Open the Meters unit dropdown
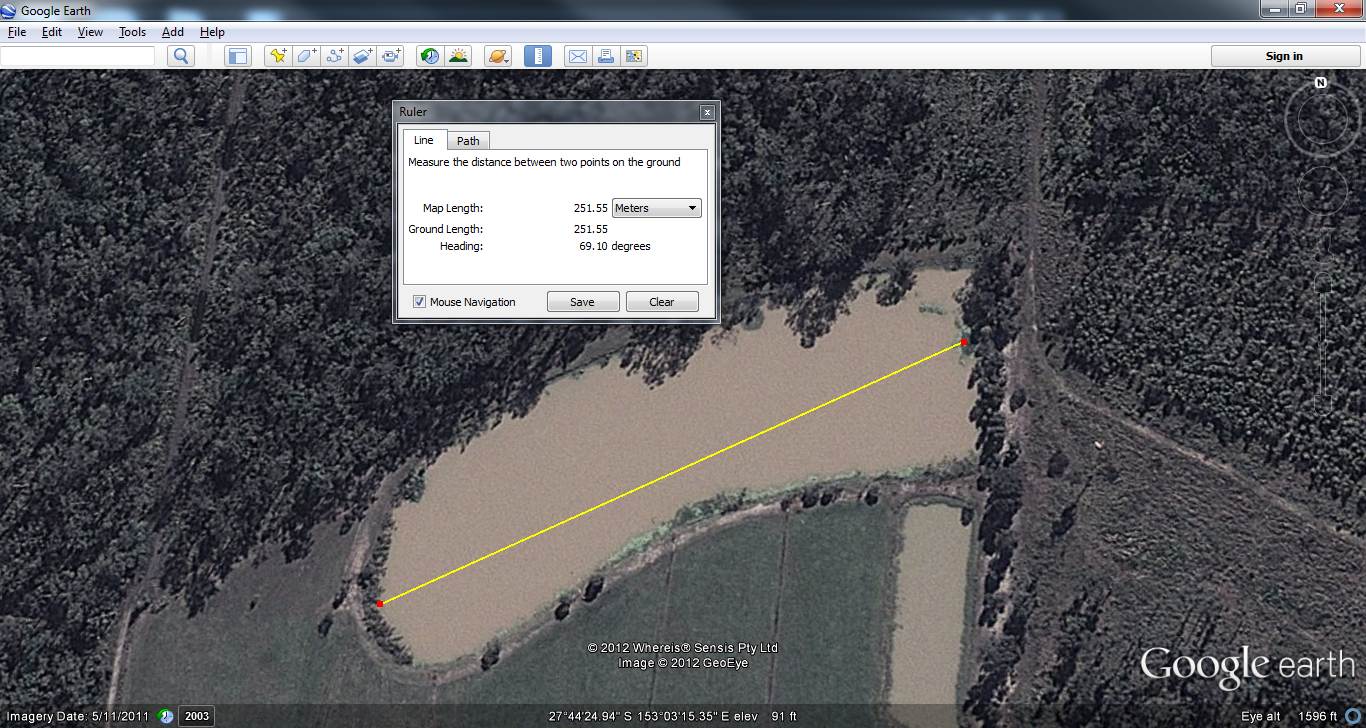 coord(656,208)
